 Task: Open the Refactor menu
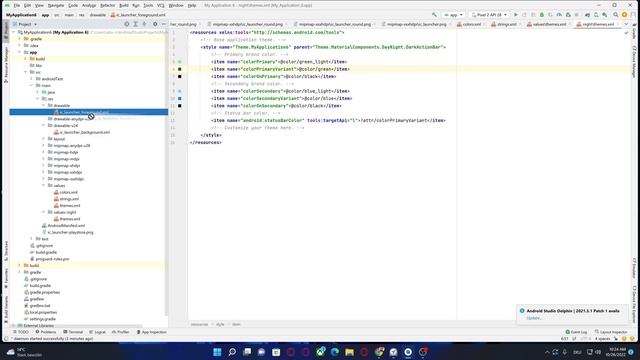point(107,5)
